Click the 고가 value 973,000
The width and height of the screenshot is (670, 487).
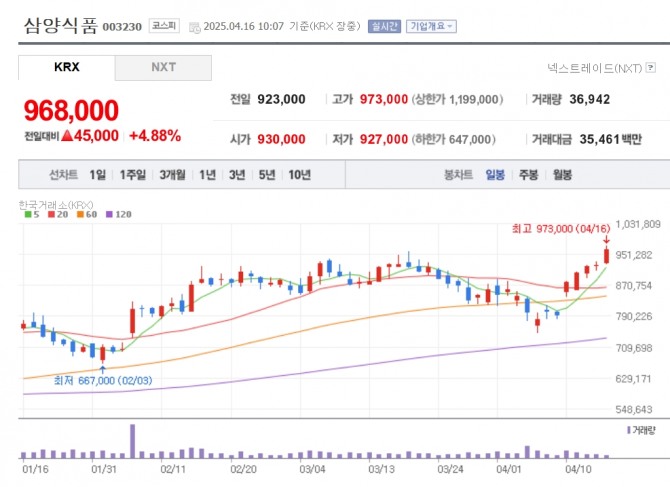coord(384,100)
